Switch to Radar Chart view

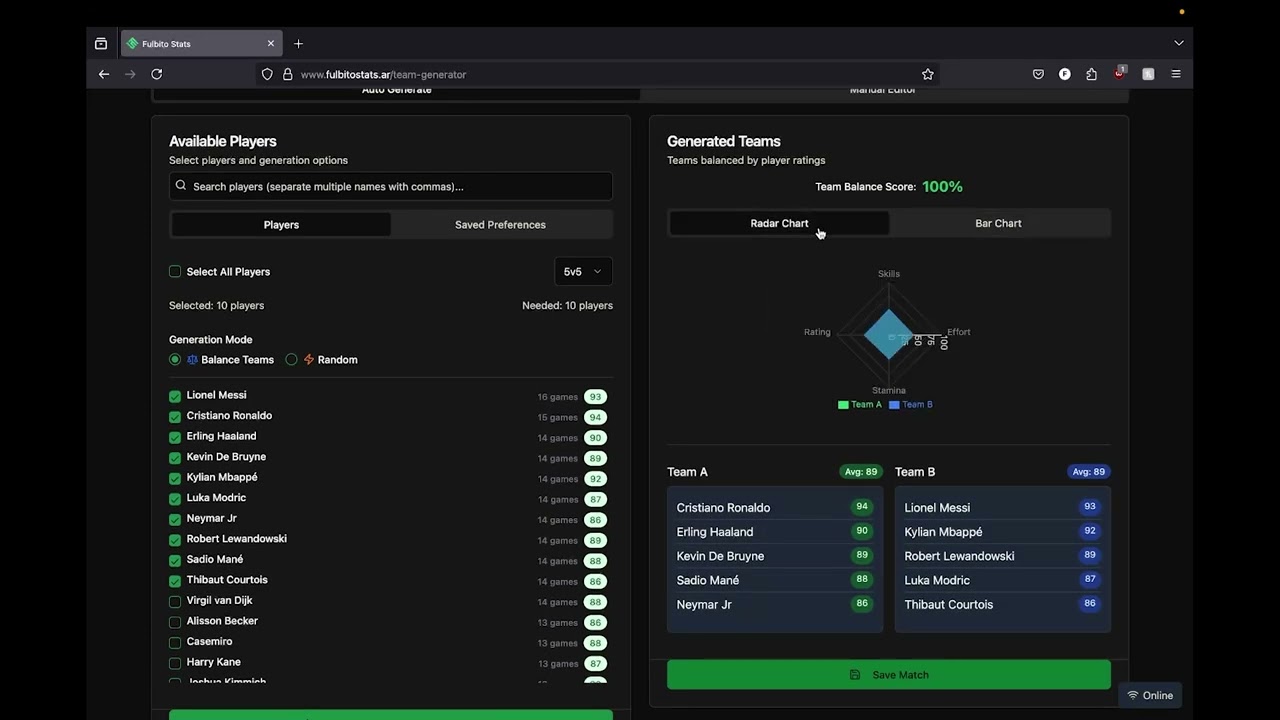[x=779, y=223]
